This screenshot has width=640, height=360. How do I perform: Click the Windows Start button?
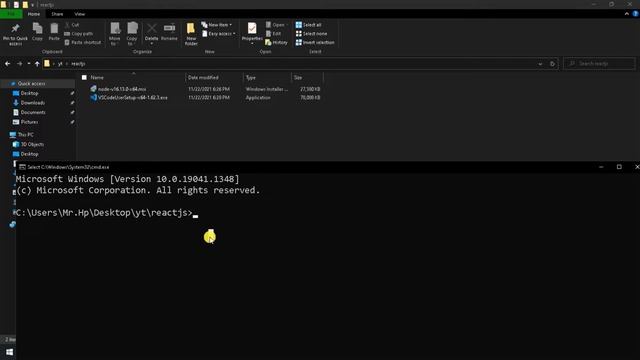click(10, 352)
